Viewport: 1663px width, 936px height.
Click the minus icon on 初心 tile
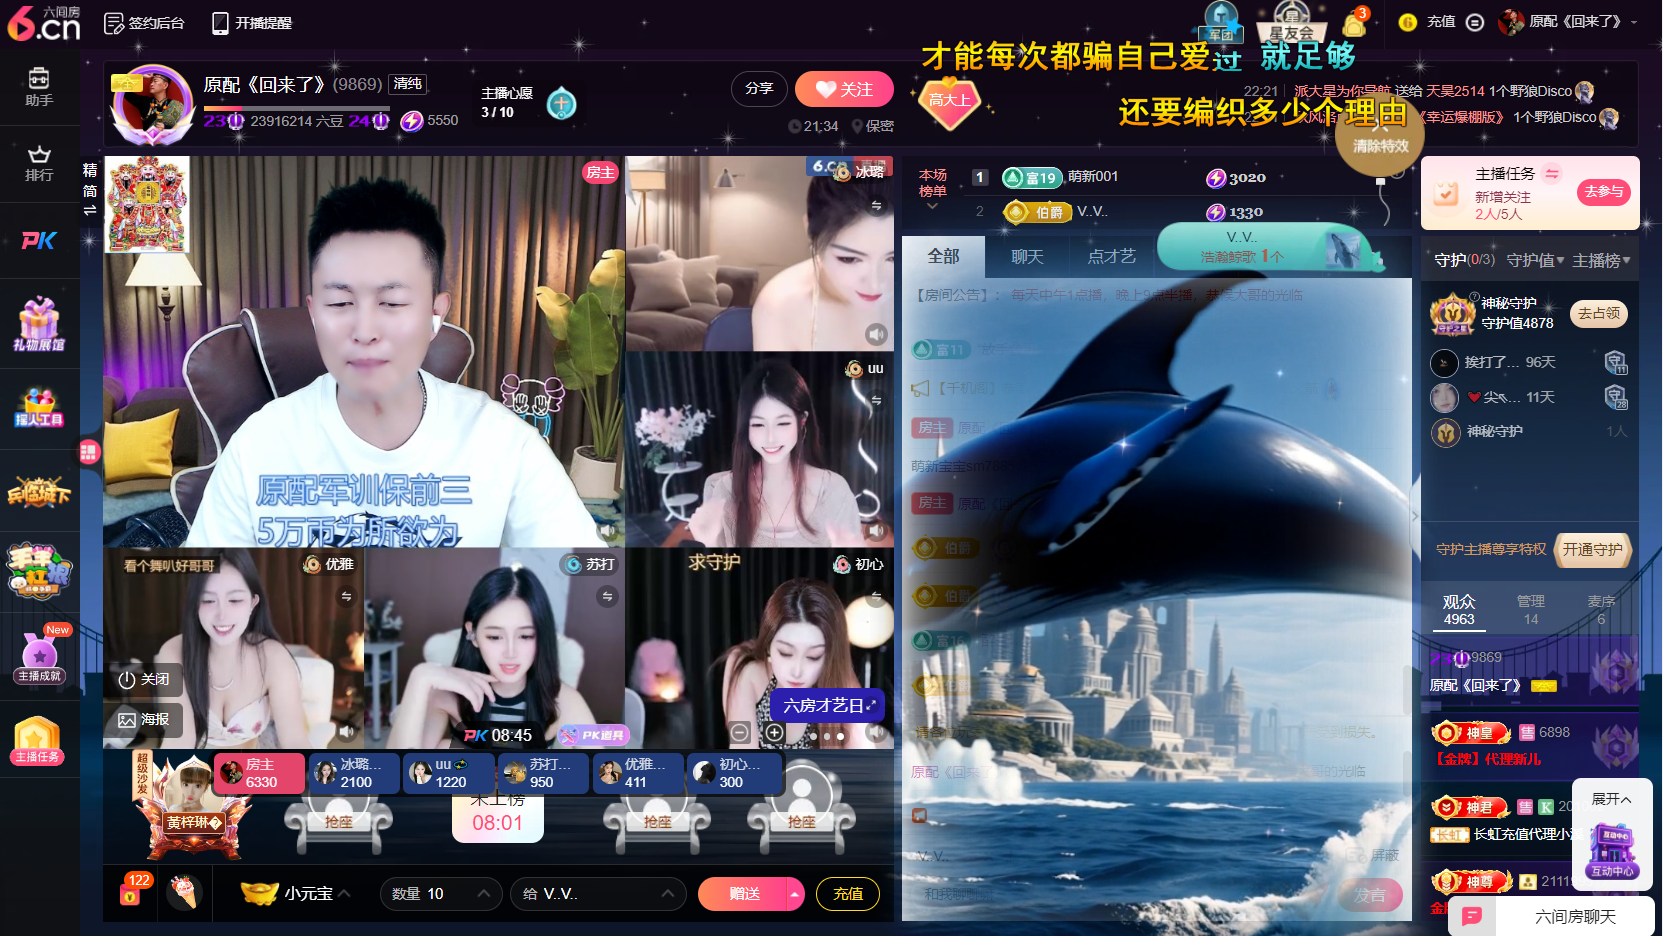pyautogui.click(x=739, y=732)
